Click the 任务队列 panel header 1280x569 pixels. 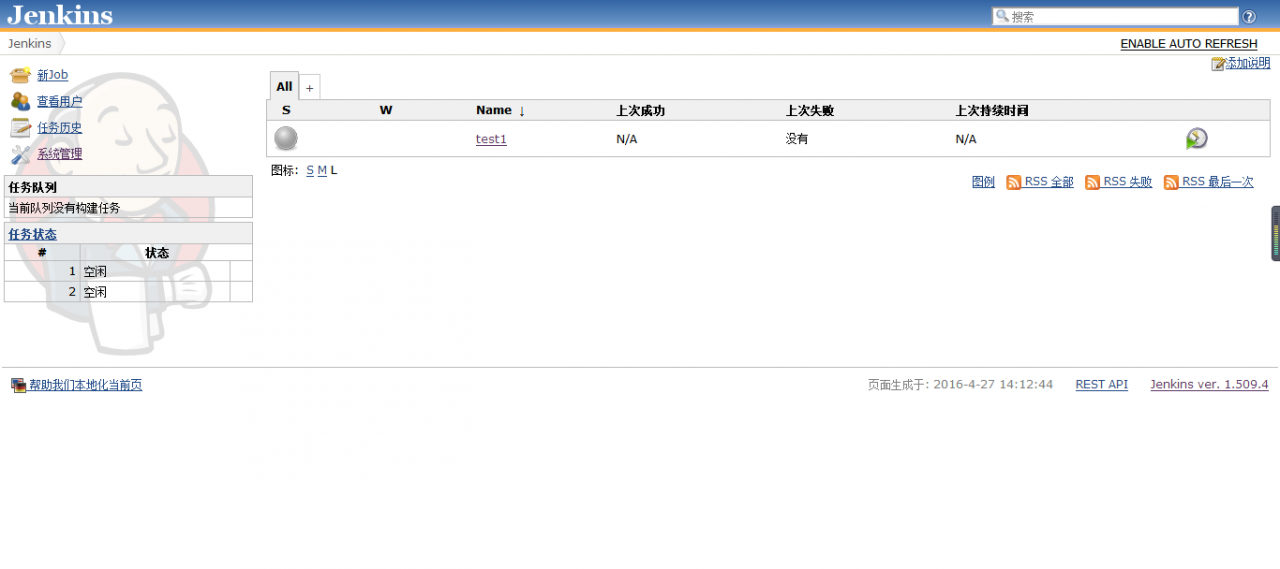click(x=128, y=187)
